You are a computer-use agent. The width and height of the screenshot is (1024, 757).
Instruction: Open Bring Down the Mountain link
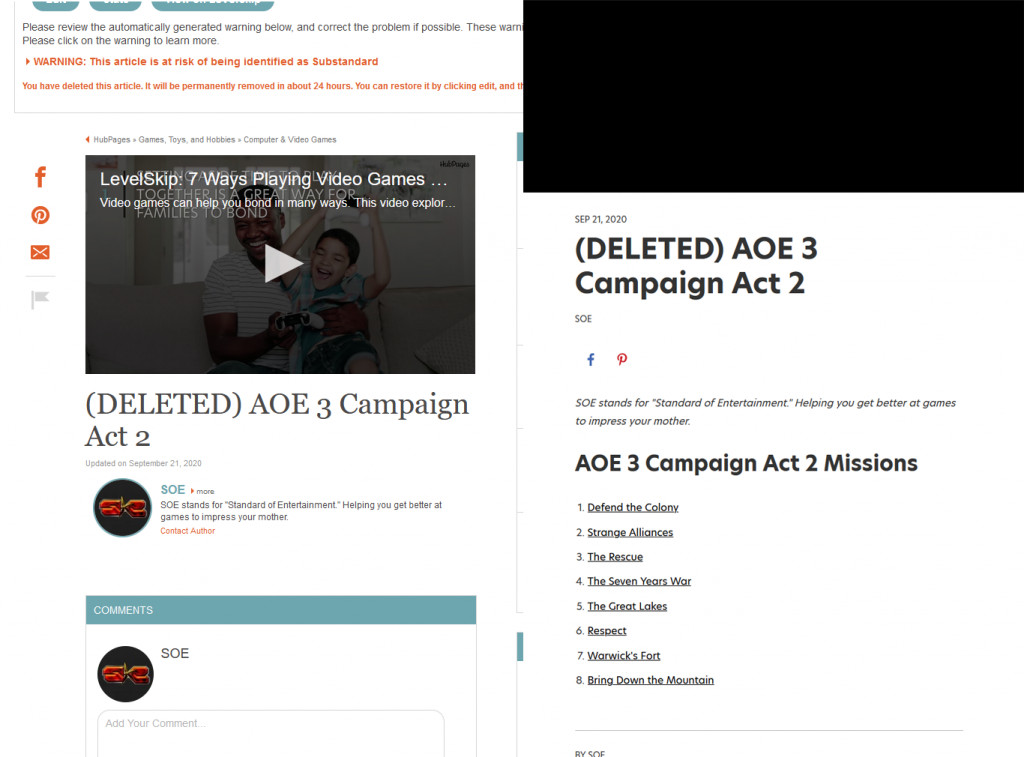650,680
